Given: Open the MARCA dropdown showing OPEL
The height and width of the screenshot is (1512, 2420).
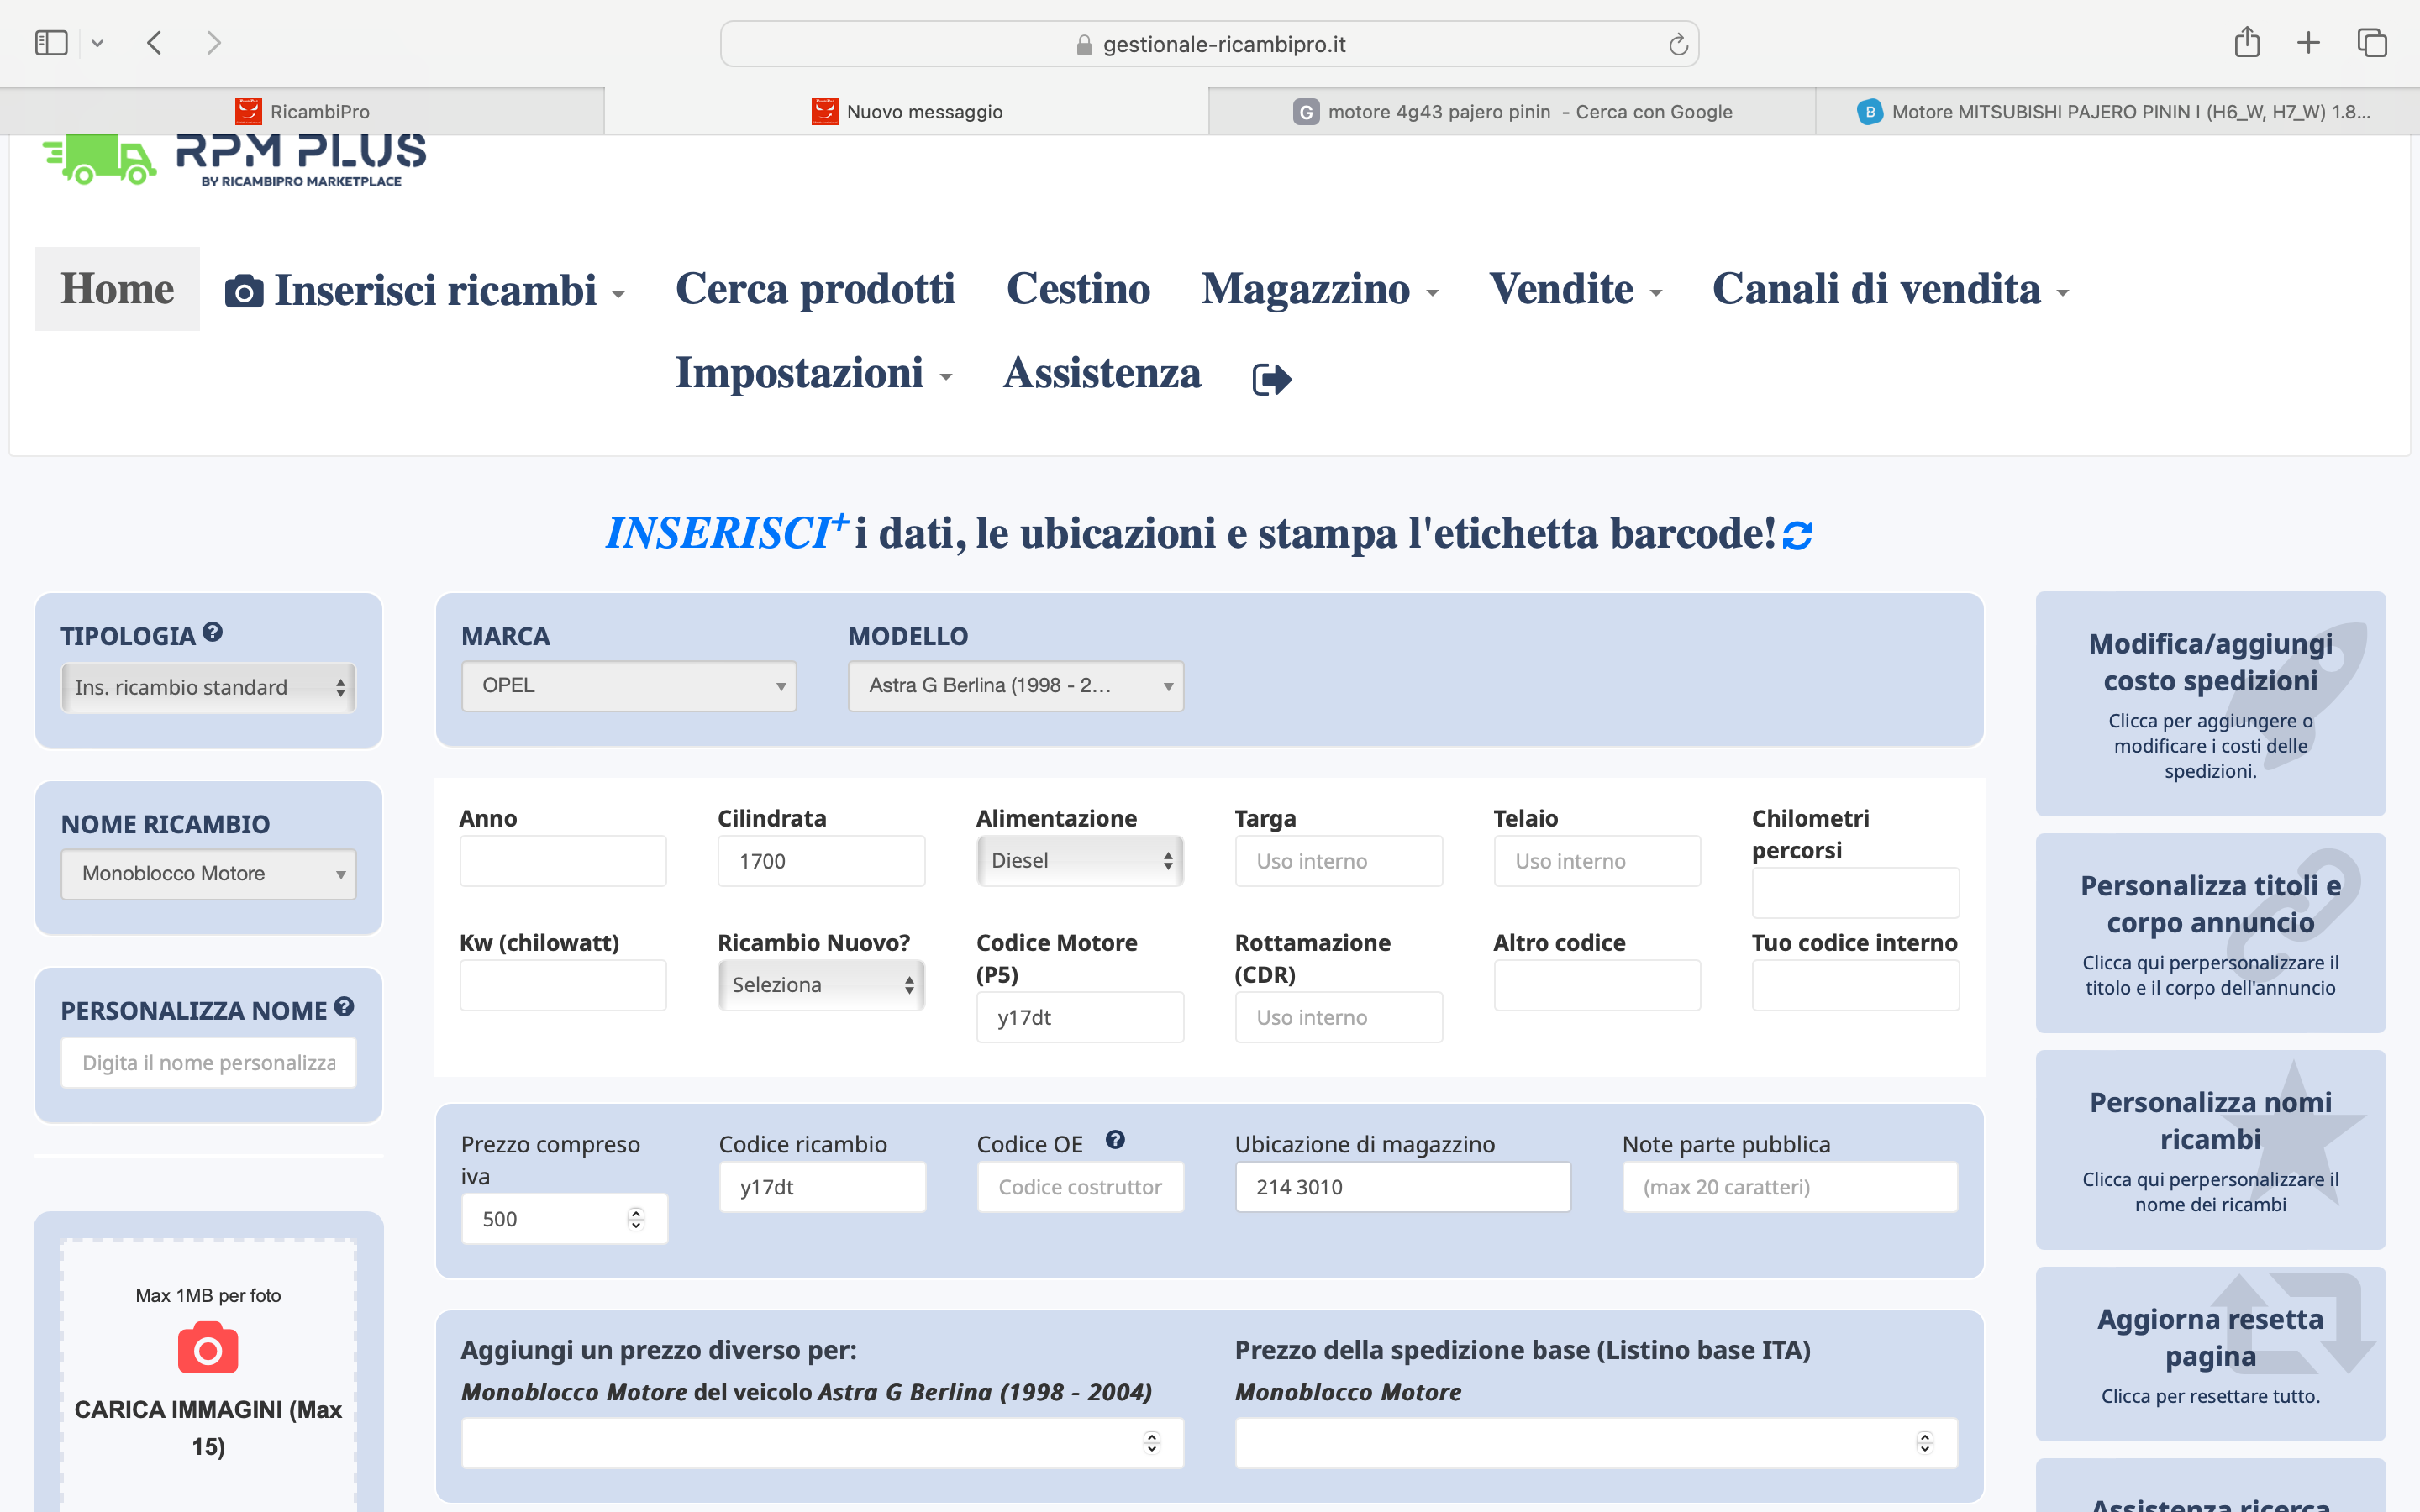Looking at the screenshot, I should point(629,686).
